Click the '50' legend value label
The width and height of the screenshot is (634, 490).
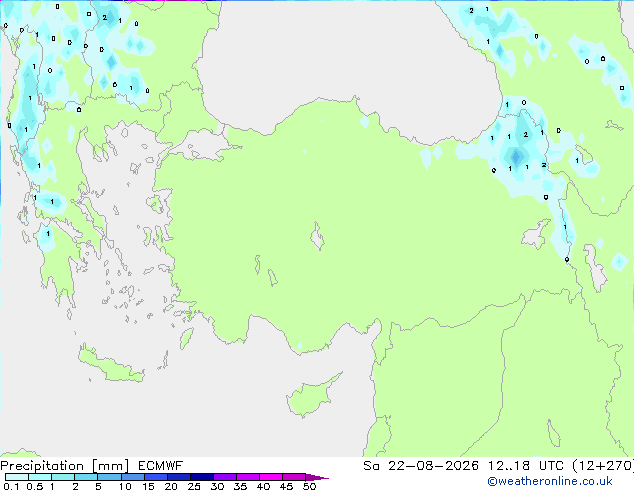[x=309, y=486]
